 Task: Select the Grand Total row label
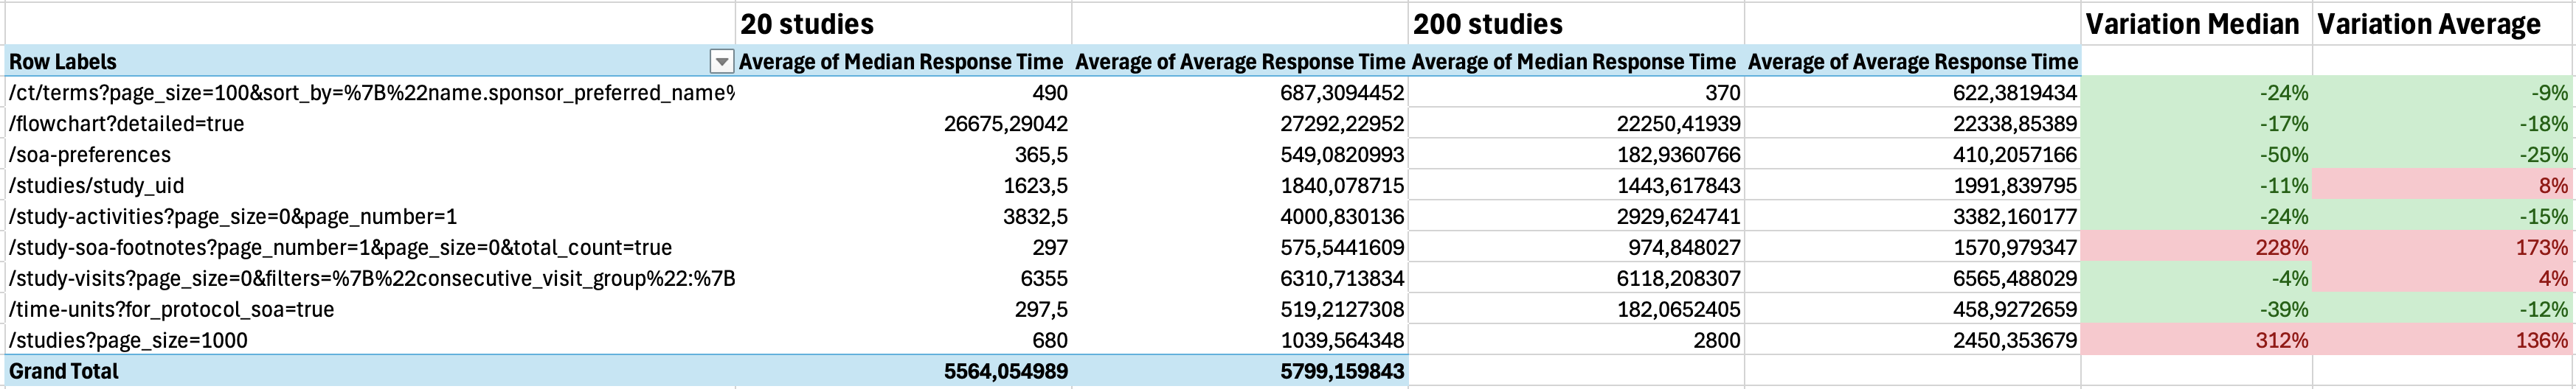(64, 372)
